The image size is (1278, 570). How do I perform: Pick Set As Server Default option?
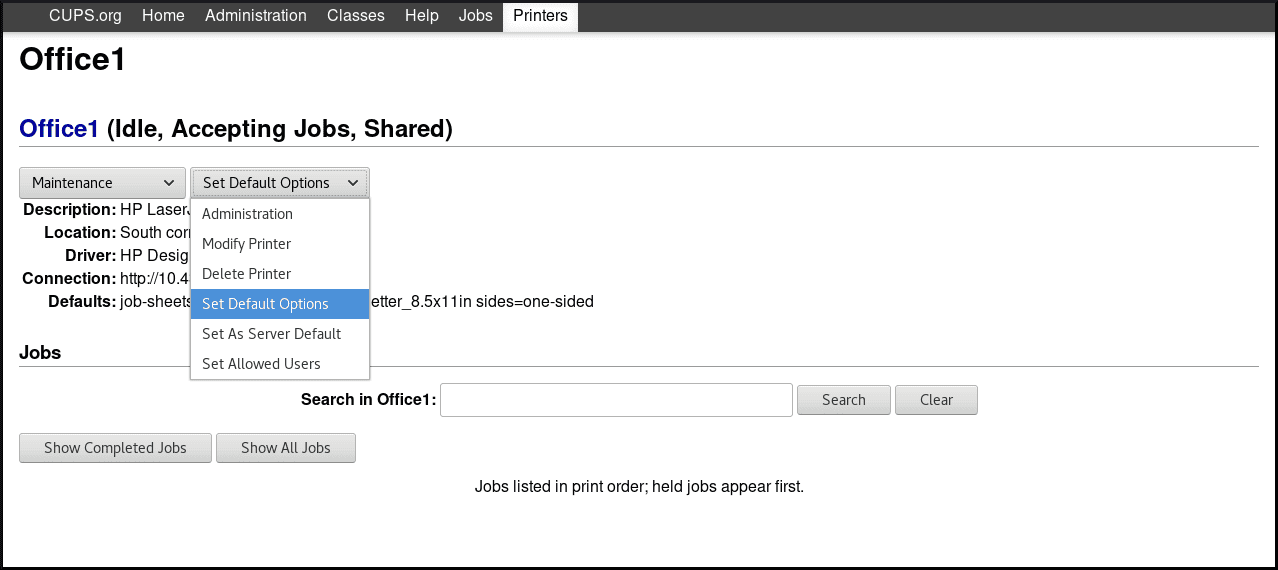[x=271, y=334]
